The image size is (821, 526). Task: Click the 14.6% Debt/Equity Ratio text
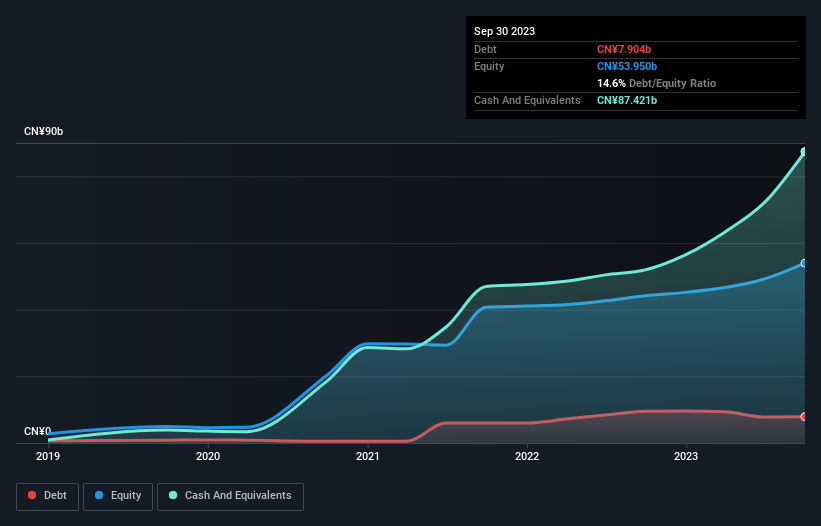657,83
